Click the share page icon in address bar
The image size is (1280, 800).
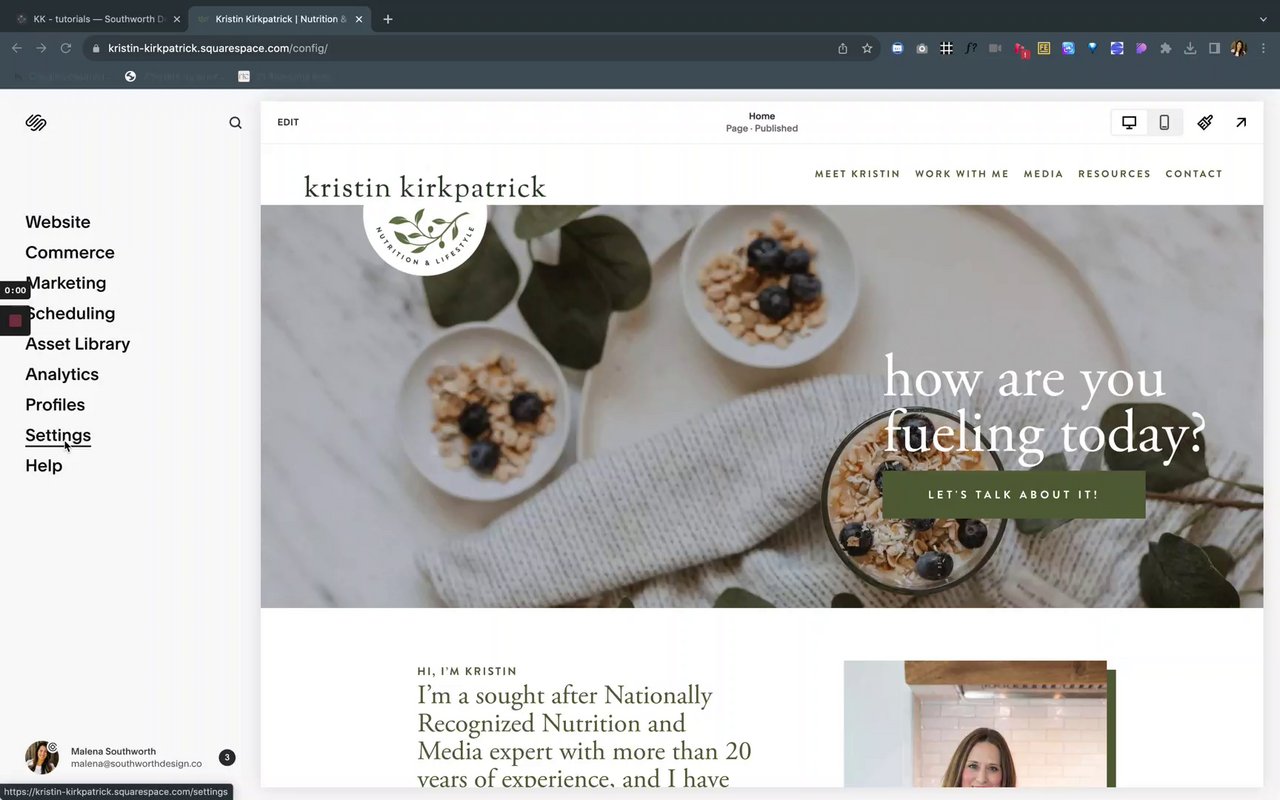843,48
